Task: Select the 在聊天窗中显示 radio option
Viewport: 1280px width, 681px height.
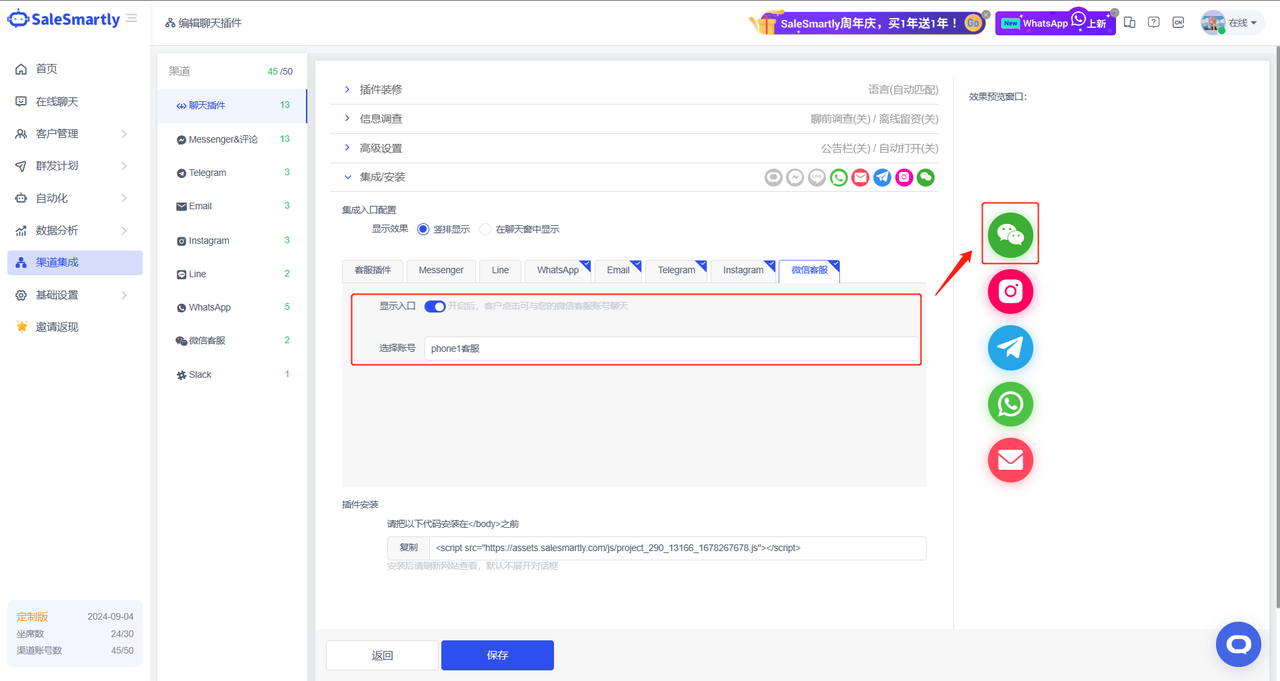Action: coord(485,229)
